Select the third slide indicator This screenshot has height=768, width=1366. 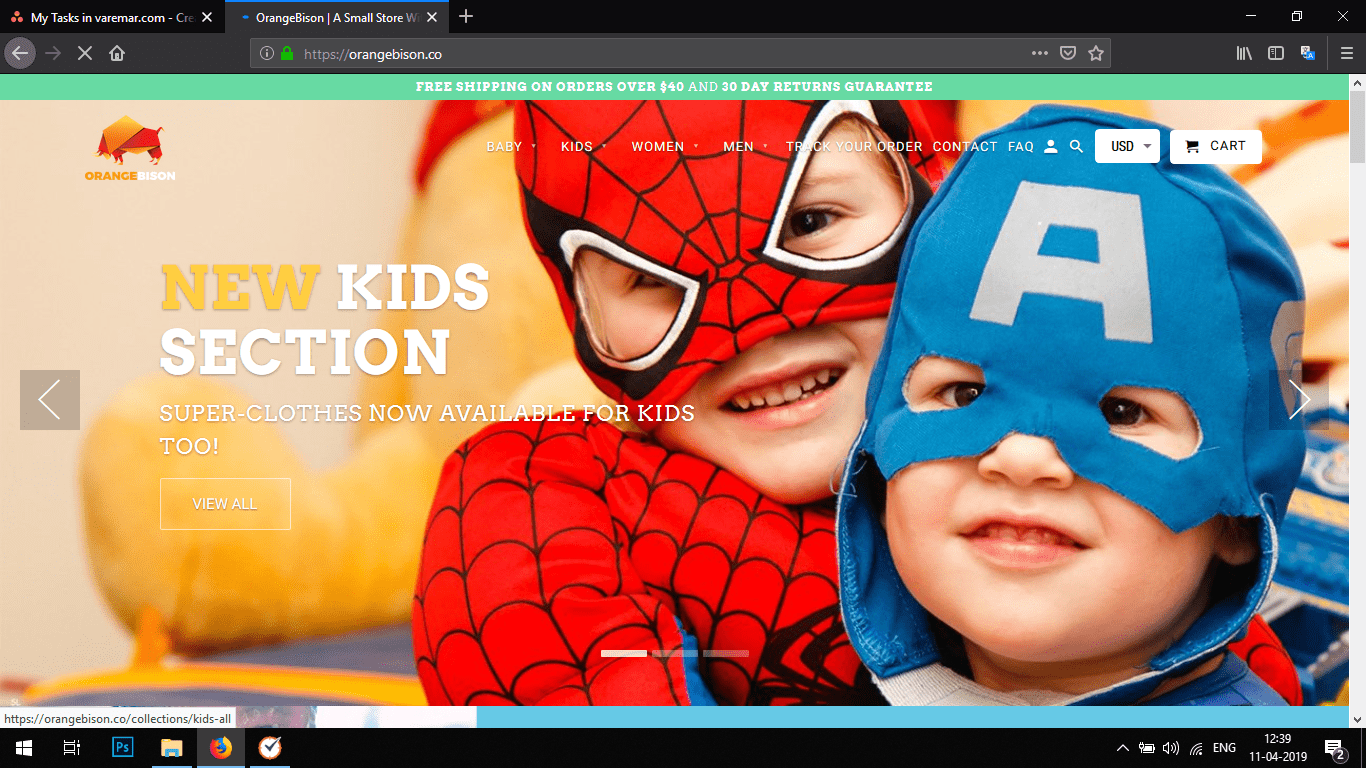click(726, 653)
